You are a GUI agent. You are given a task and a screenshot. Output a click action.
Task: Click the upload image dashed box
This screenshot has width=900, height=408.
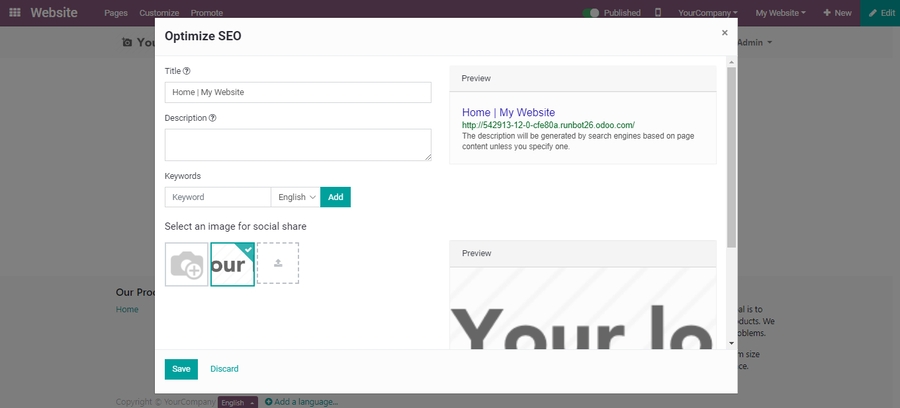tap(278, 263)
